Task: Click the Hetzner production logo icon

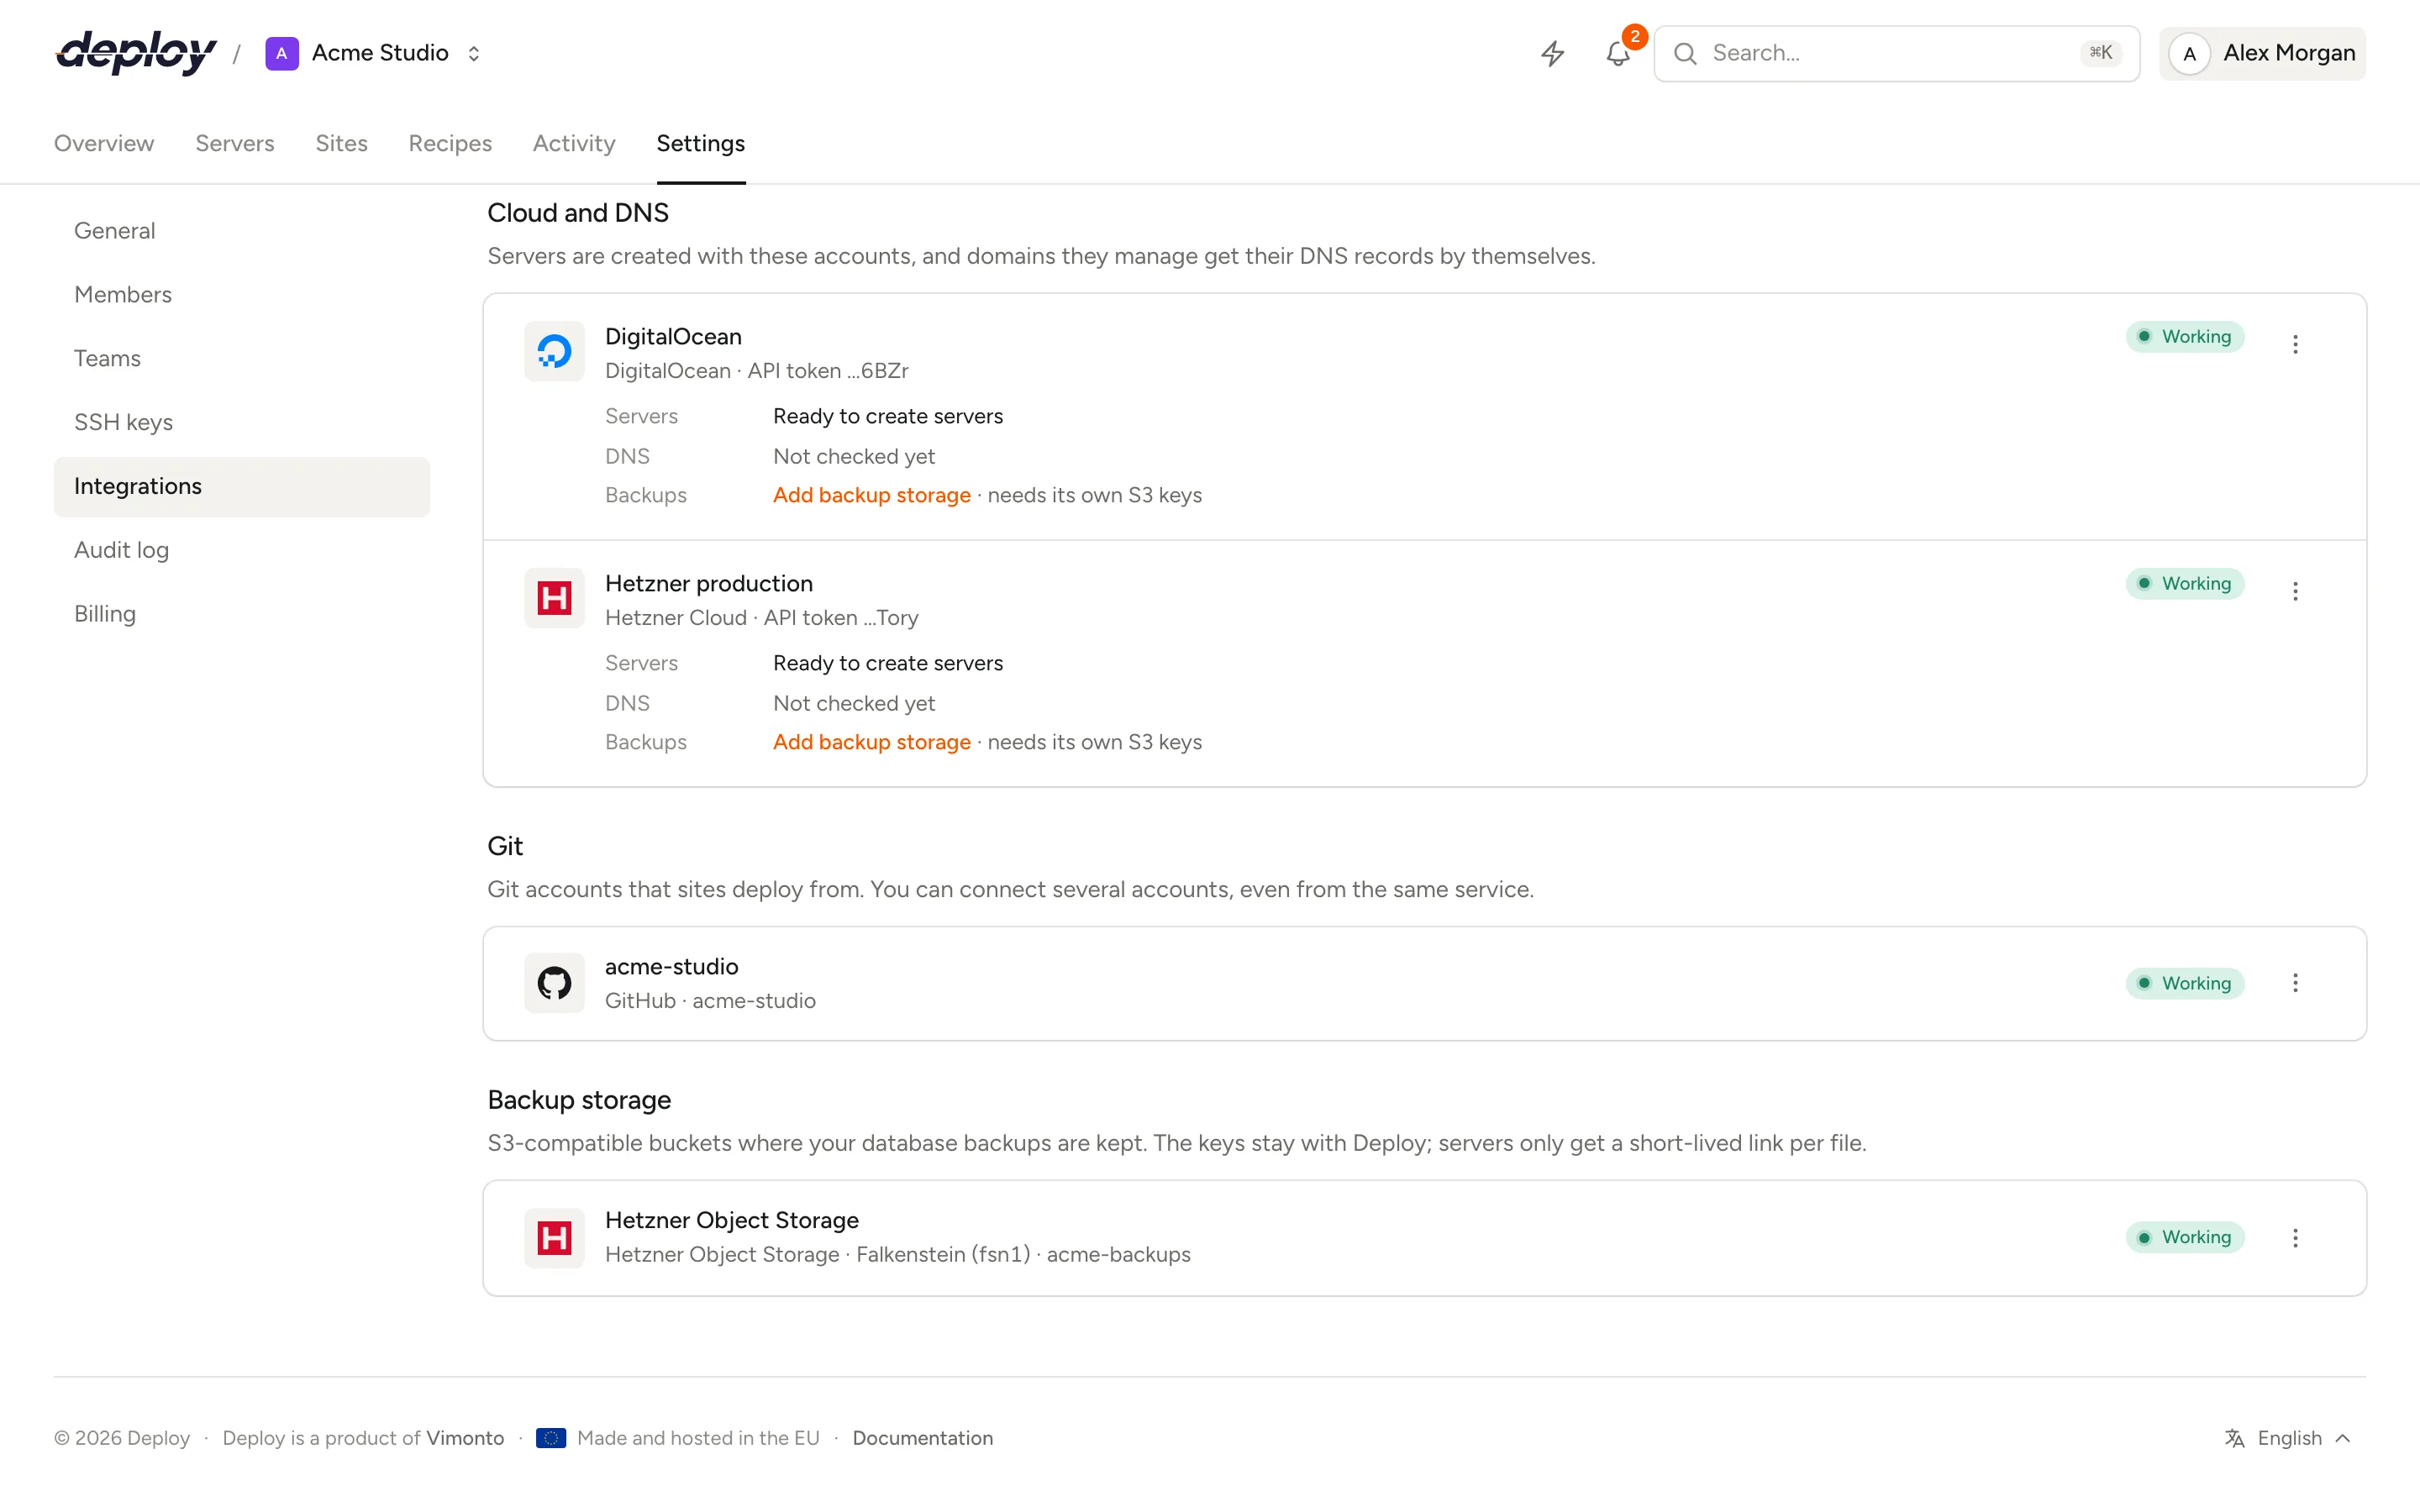Action: (554, 598)
